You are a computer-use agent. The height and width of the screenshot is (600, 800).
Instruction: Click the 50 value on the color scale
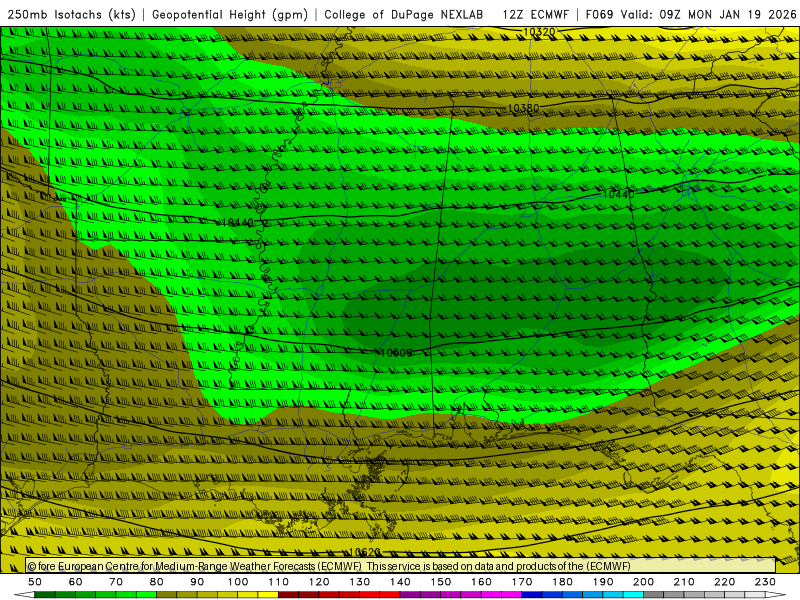(35, 582)
